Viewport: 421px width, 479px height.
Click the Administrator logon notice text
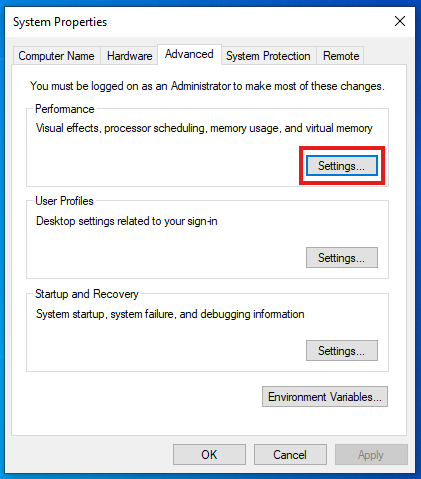[207, 86]
